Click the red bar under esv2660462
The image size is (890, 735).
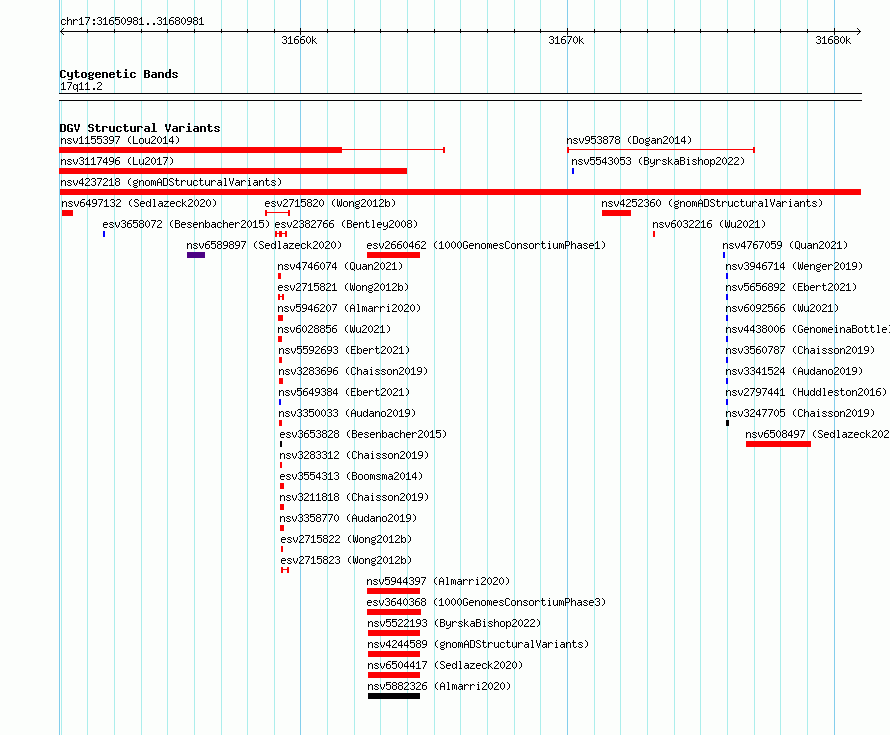393,255
